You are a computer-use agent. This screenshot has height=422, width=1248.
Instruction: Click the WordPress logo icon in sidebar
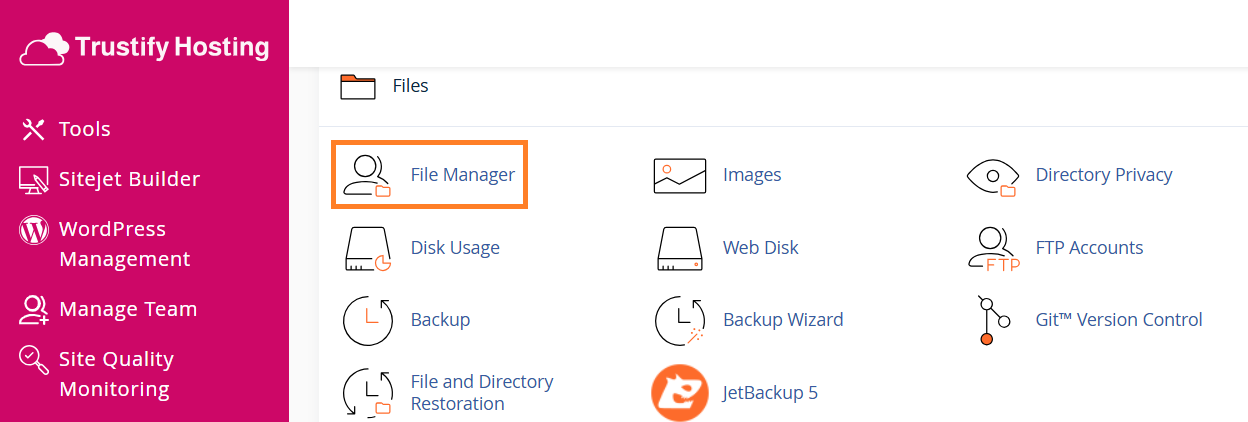click(x=33, y=230)
